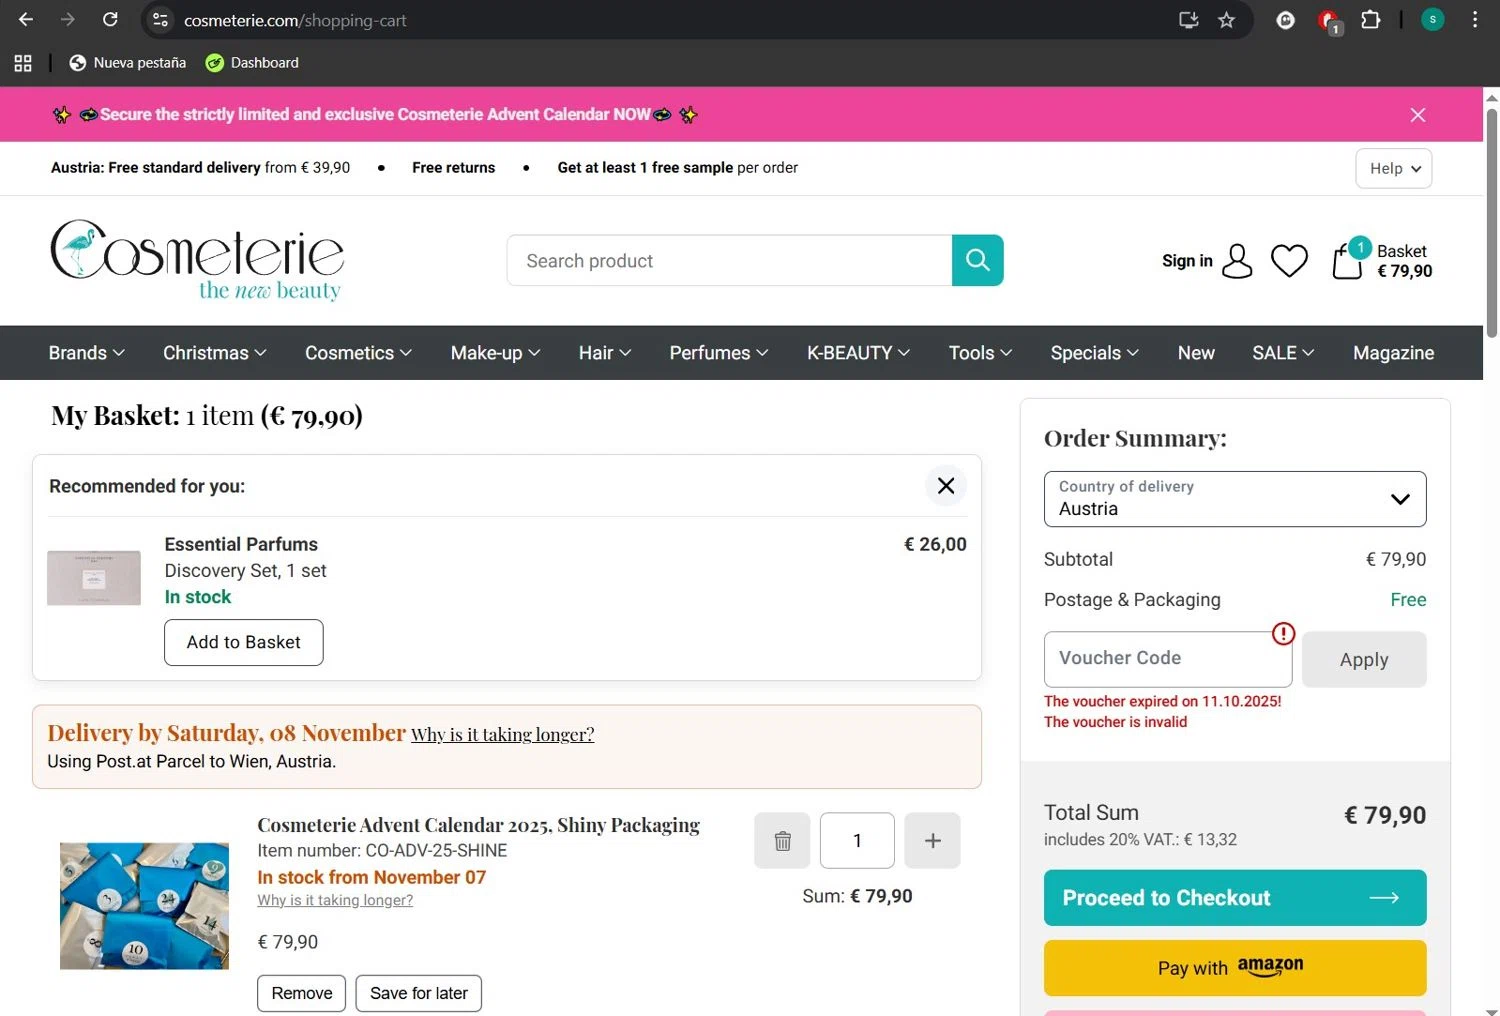Click the red extension icon with badge
1500x1016 pixels.
click(x=1328, y=20)
